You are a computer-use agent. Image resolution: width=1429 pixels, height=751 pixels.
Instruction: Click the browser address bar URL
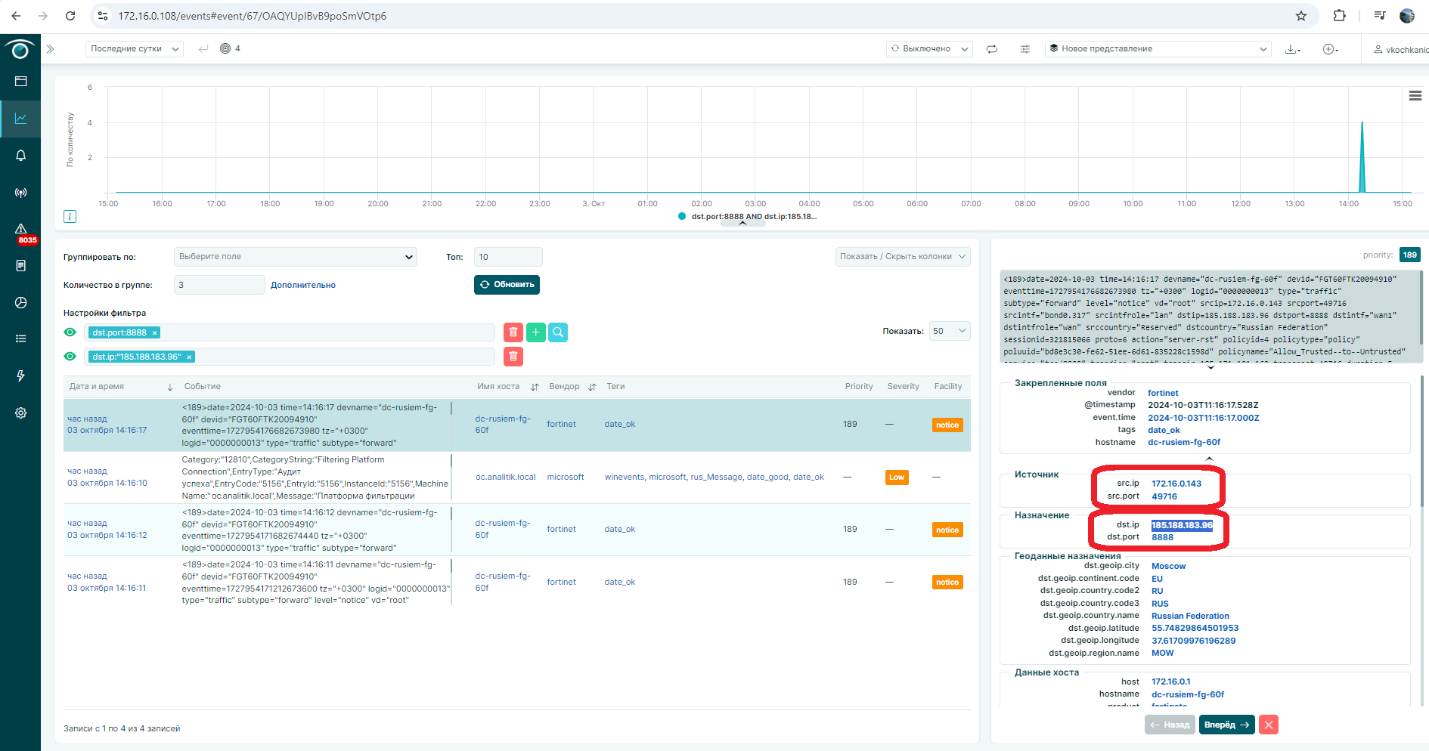(252, 16)
